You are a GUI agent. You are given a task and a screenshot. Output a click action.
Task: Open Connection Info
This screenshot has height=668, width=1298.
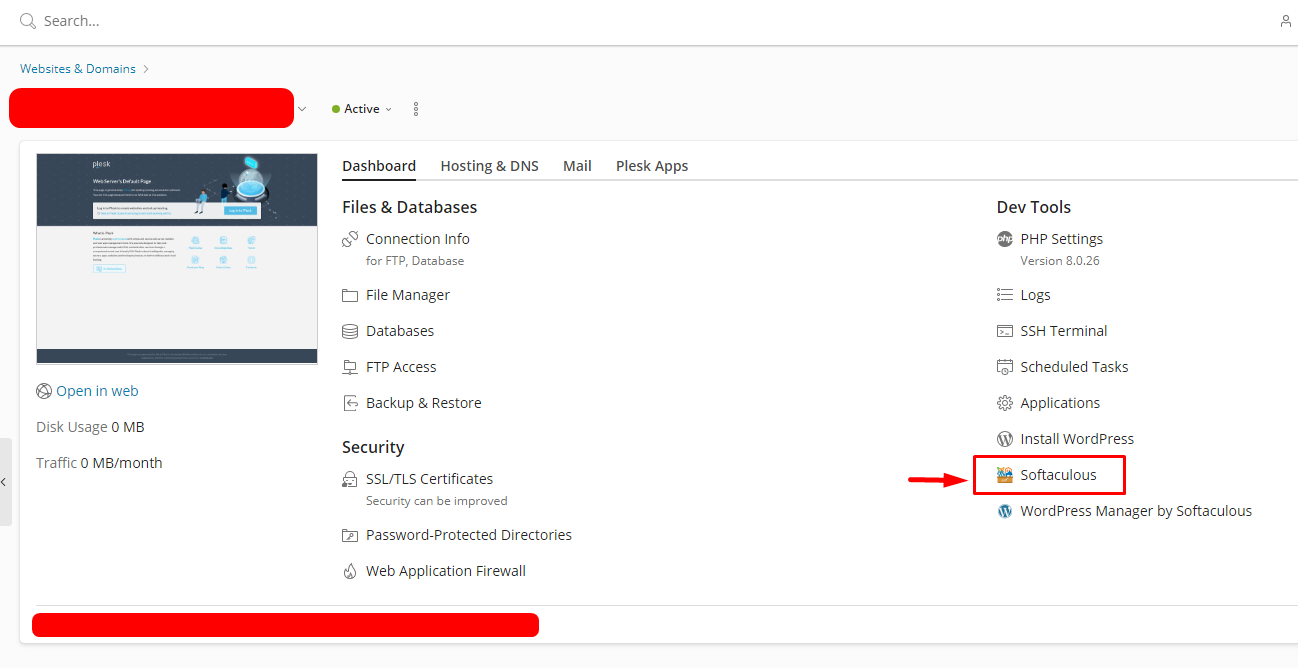(418, 239)
